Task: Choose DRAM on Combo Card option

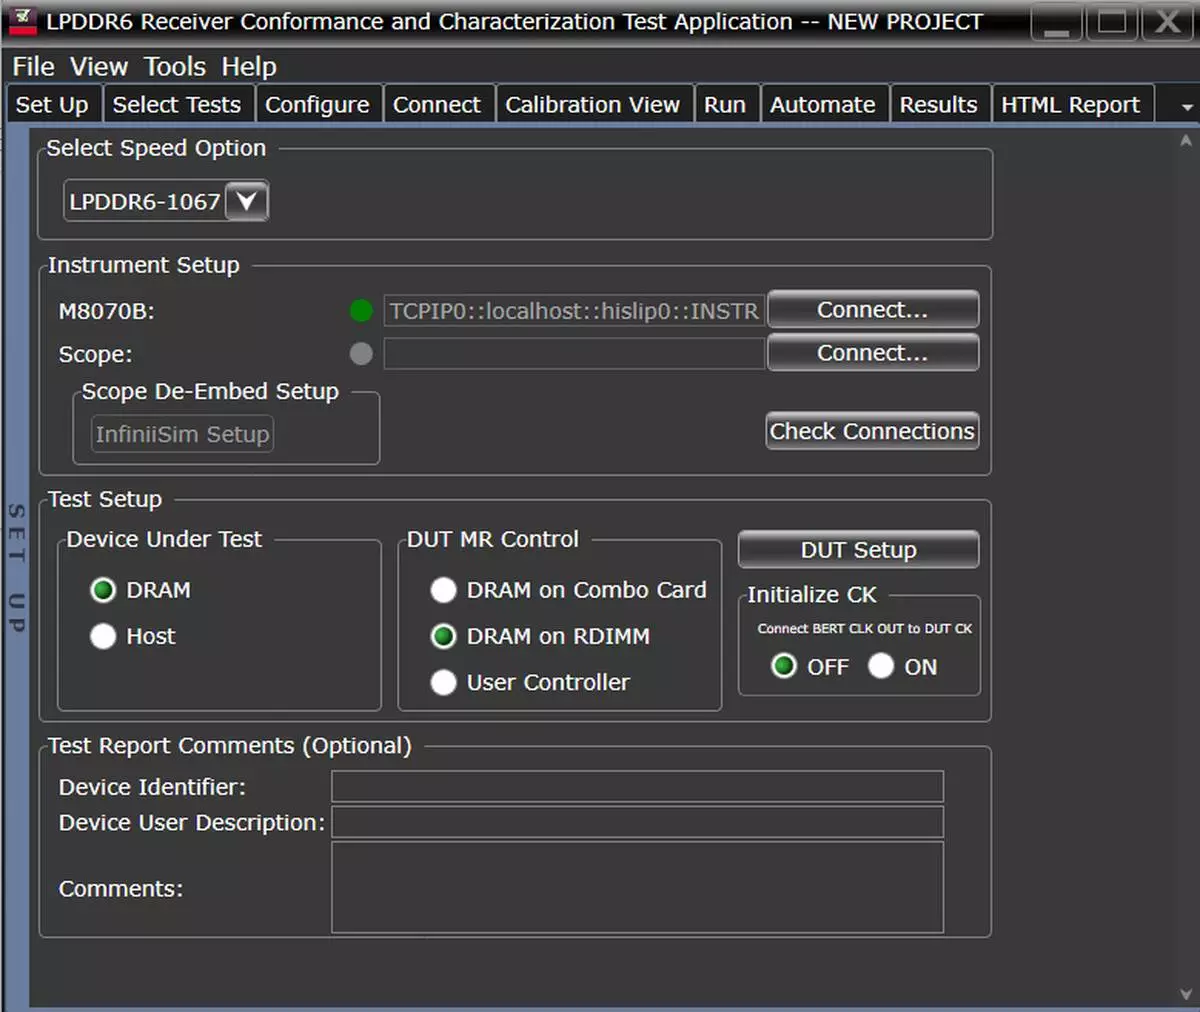Action: 443,590
